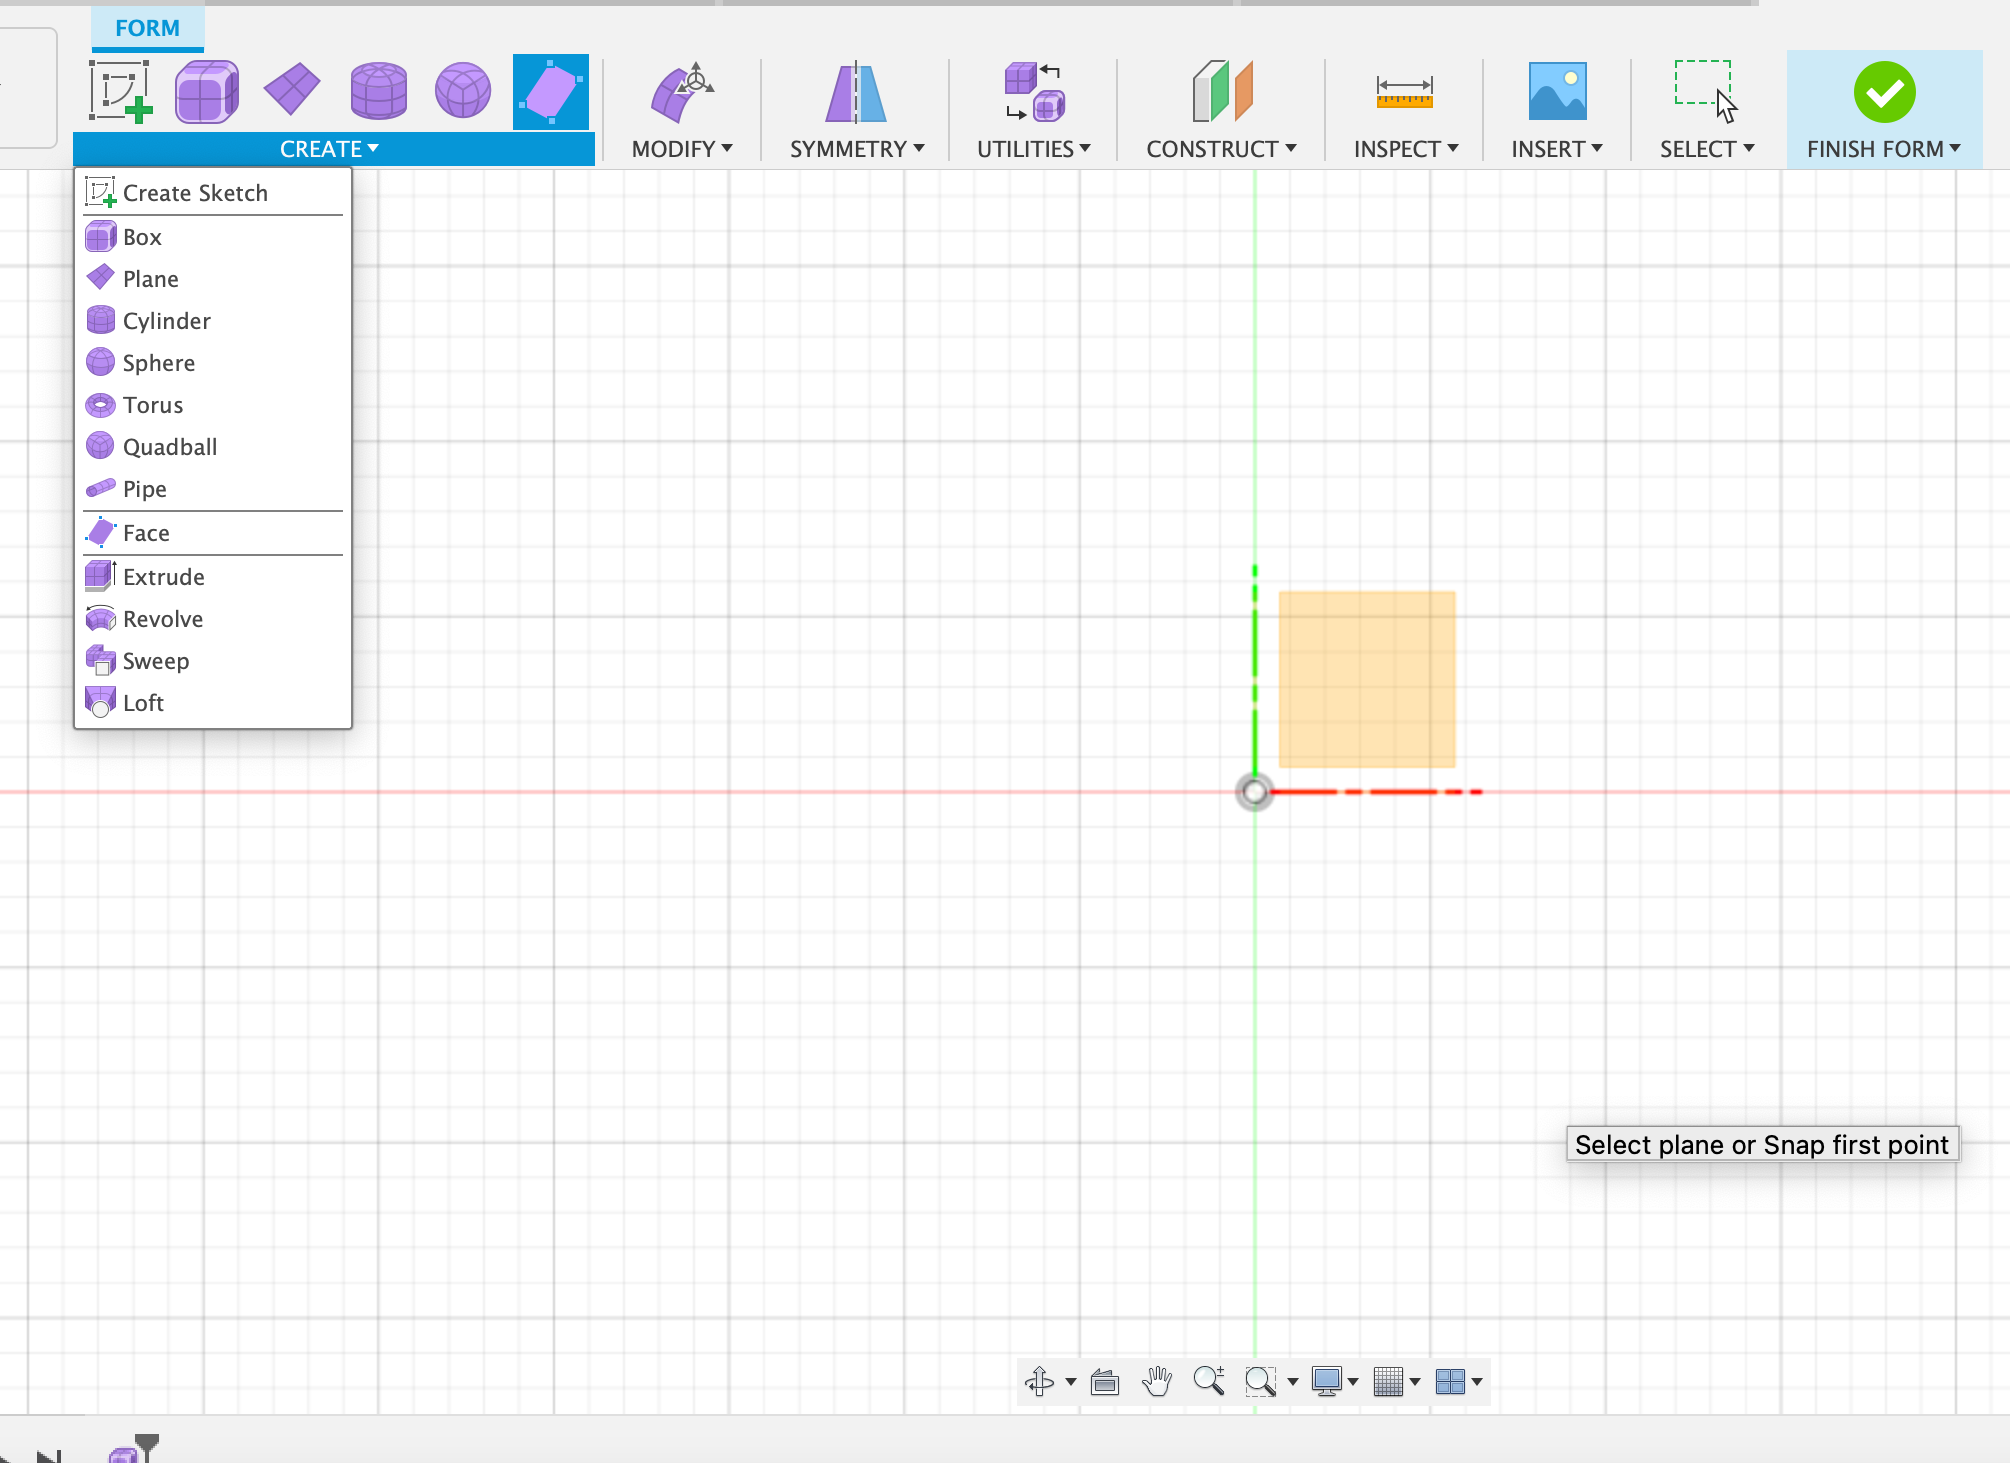Open the Modify dropdown
The width and height of the screenshot is (2010, 1463).
(x=683, y=148)
